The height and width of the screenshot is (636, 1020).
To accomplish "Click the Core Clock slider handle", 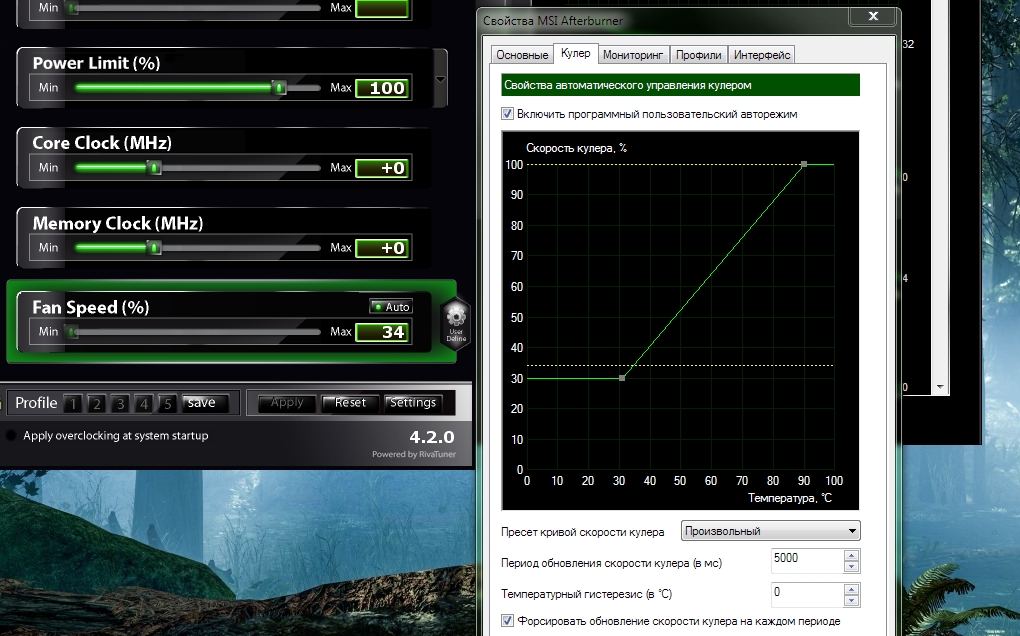I will pyautogui.click(x=155, y=168).
